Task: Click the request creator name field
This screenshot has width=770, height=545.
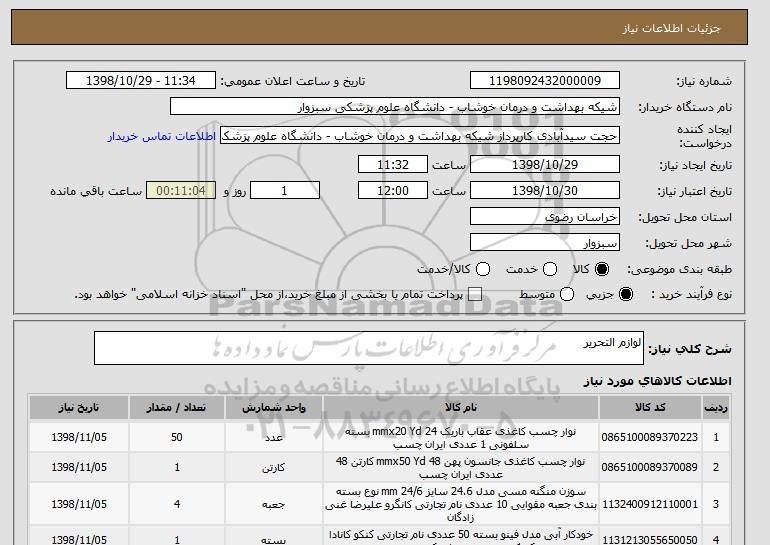Action: point(420,136)
